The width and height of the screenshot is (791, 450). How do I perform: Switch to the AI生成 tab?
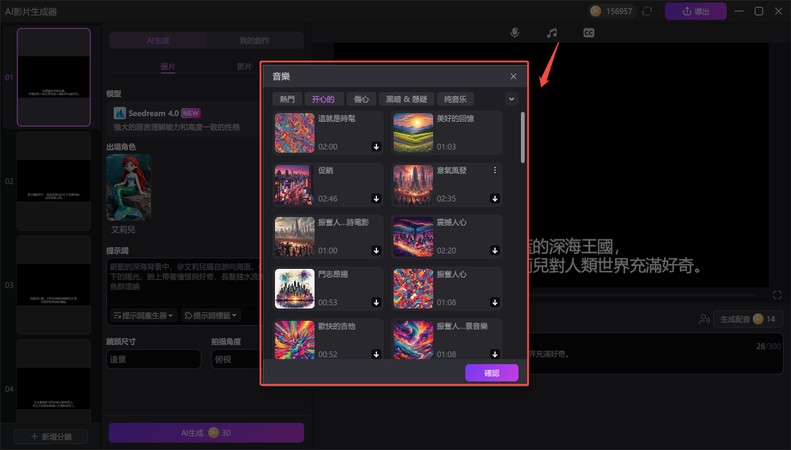tap(158, 40)
